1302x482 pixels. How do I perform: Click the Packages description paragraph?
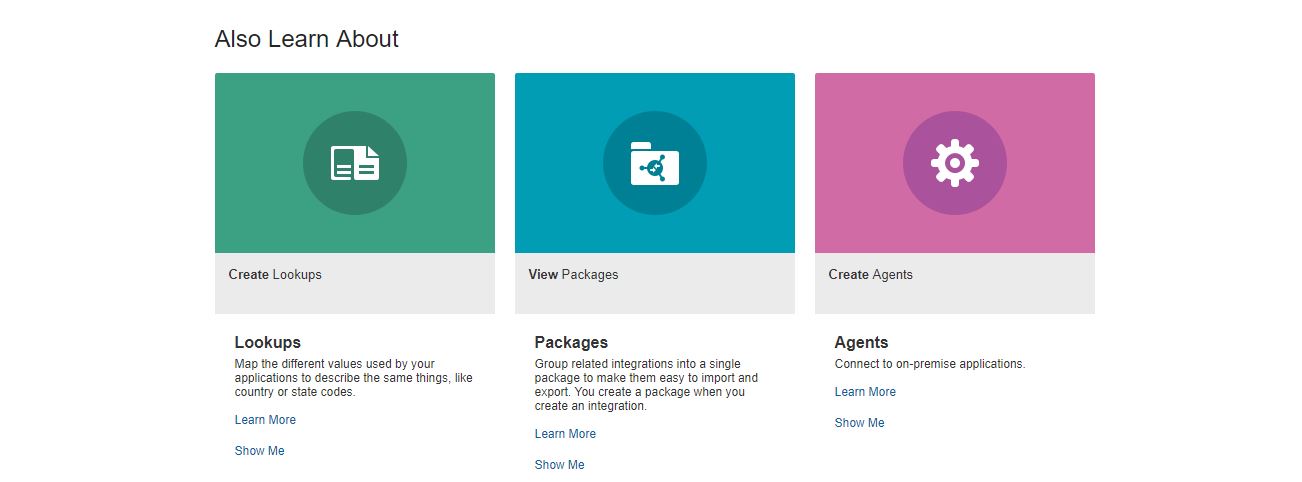pos(647,385)
